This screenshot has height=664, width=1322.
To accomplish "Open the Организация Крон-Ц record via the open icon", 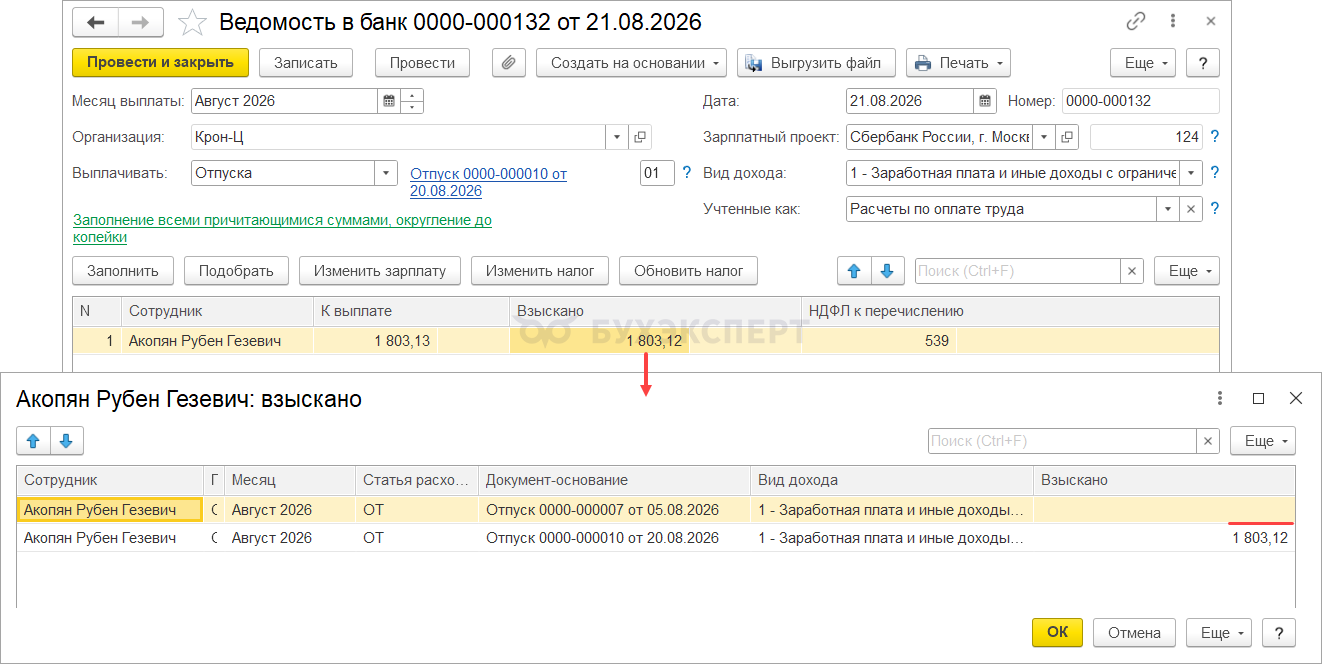I will coord(640,137).
